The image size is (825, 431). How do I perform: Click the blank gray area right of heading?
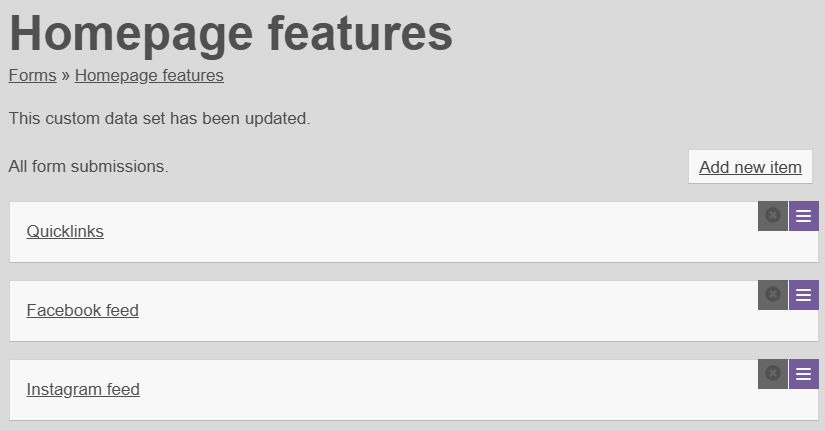(x=640, y=35)
